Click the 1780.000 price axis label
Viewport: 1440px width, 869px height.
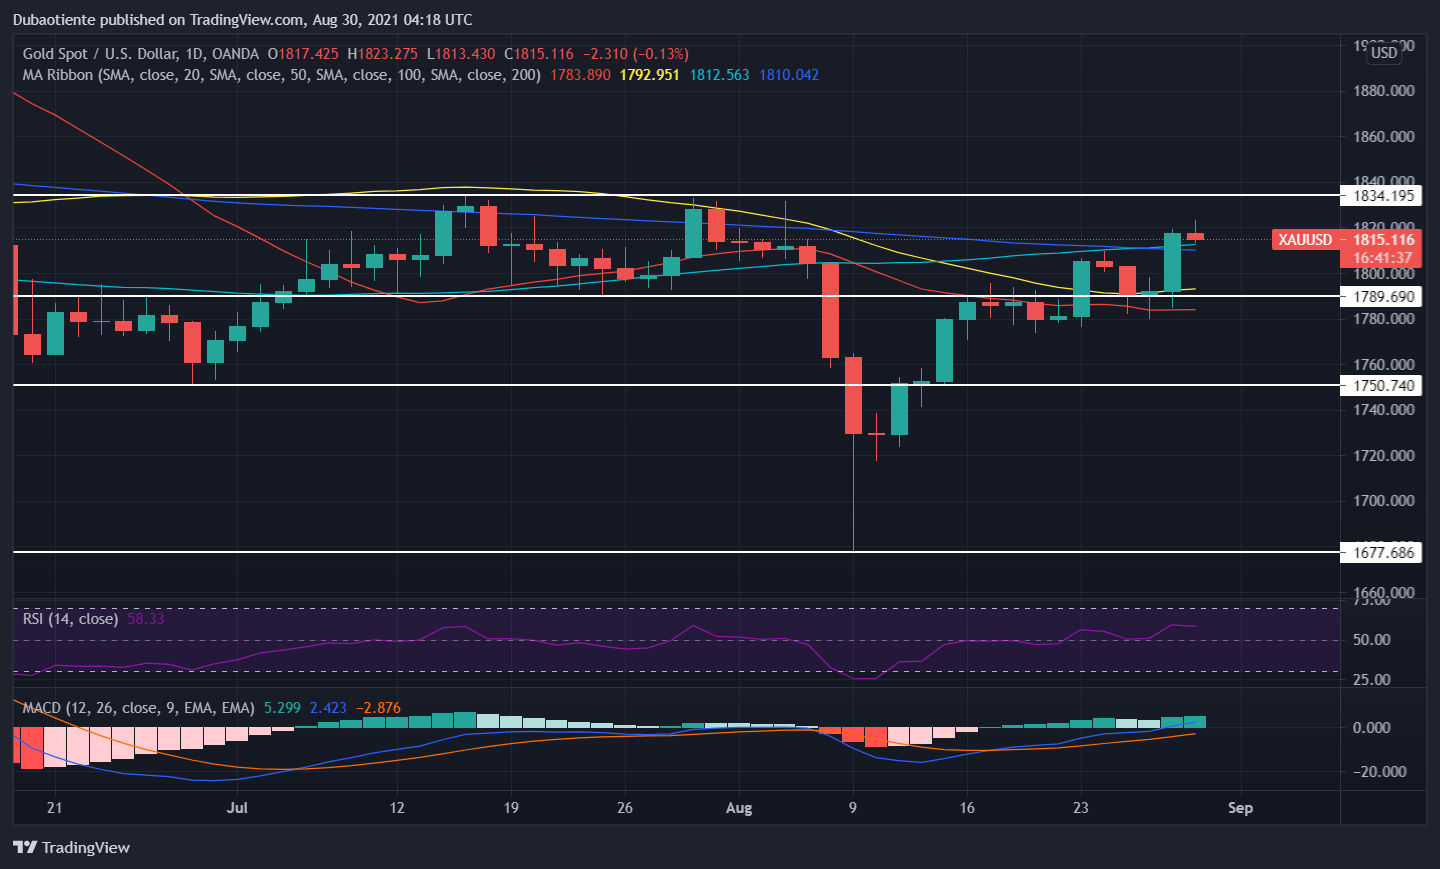(x=1384, y=319)
